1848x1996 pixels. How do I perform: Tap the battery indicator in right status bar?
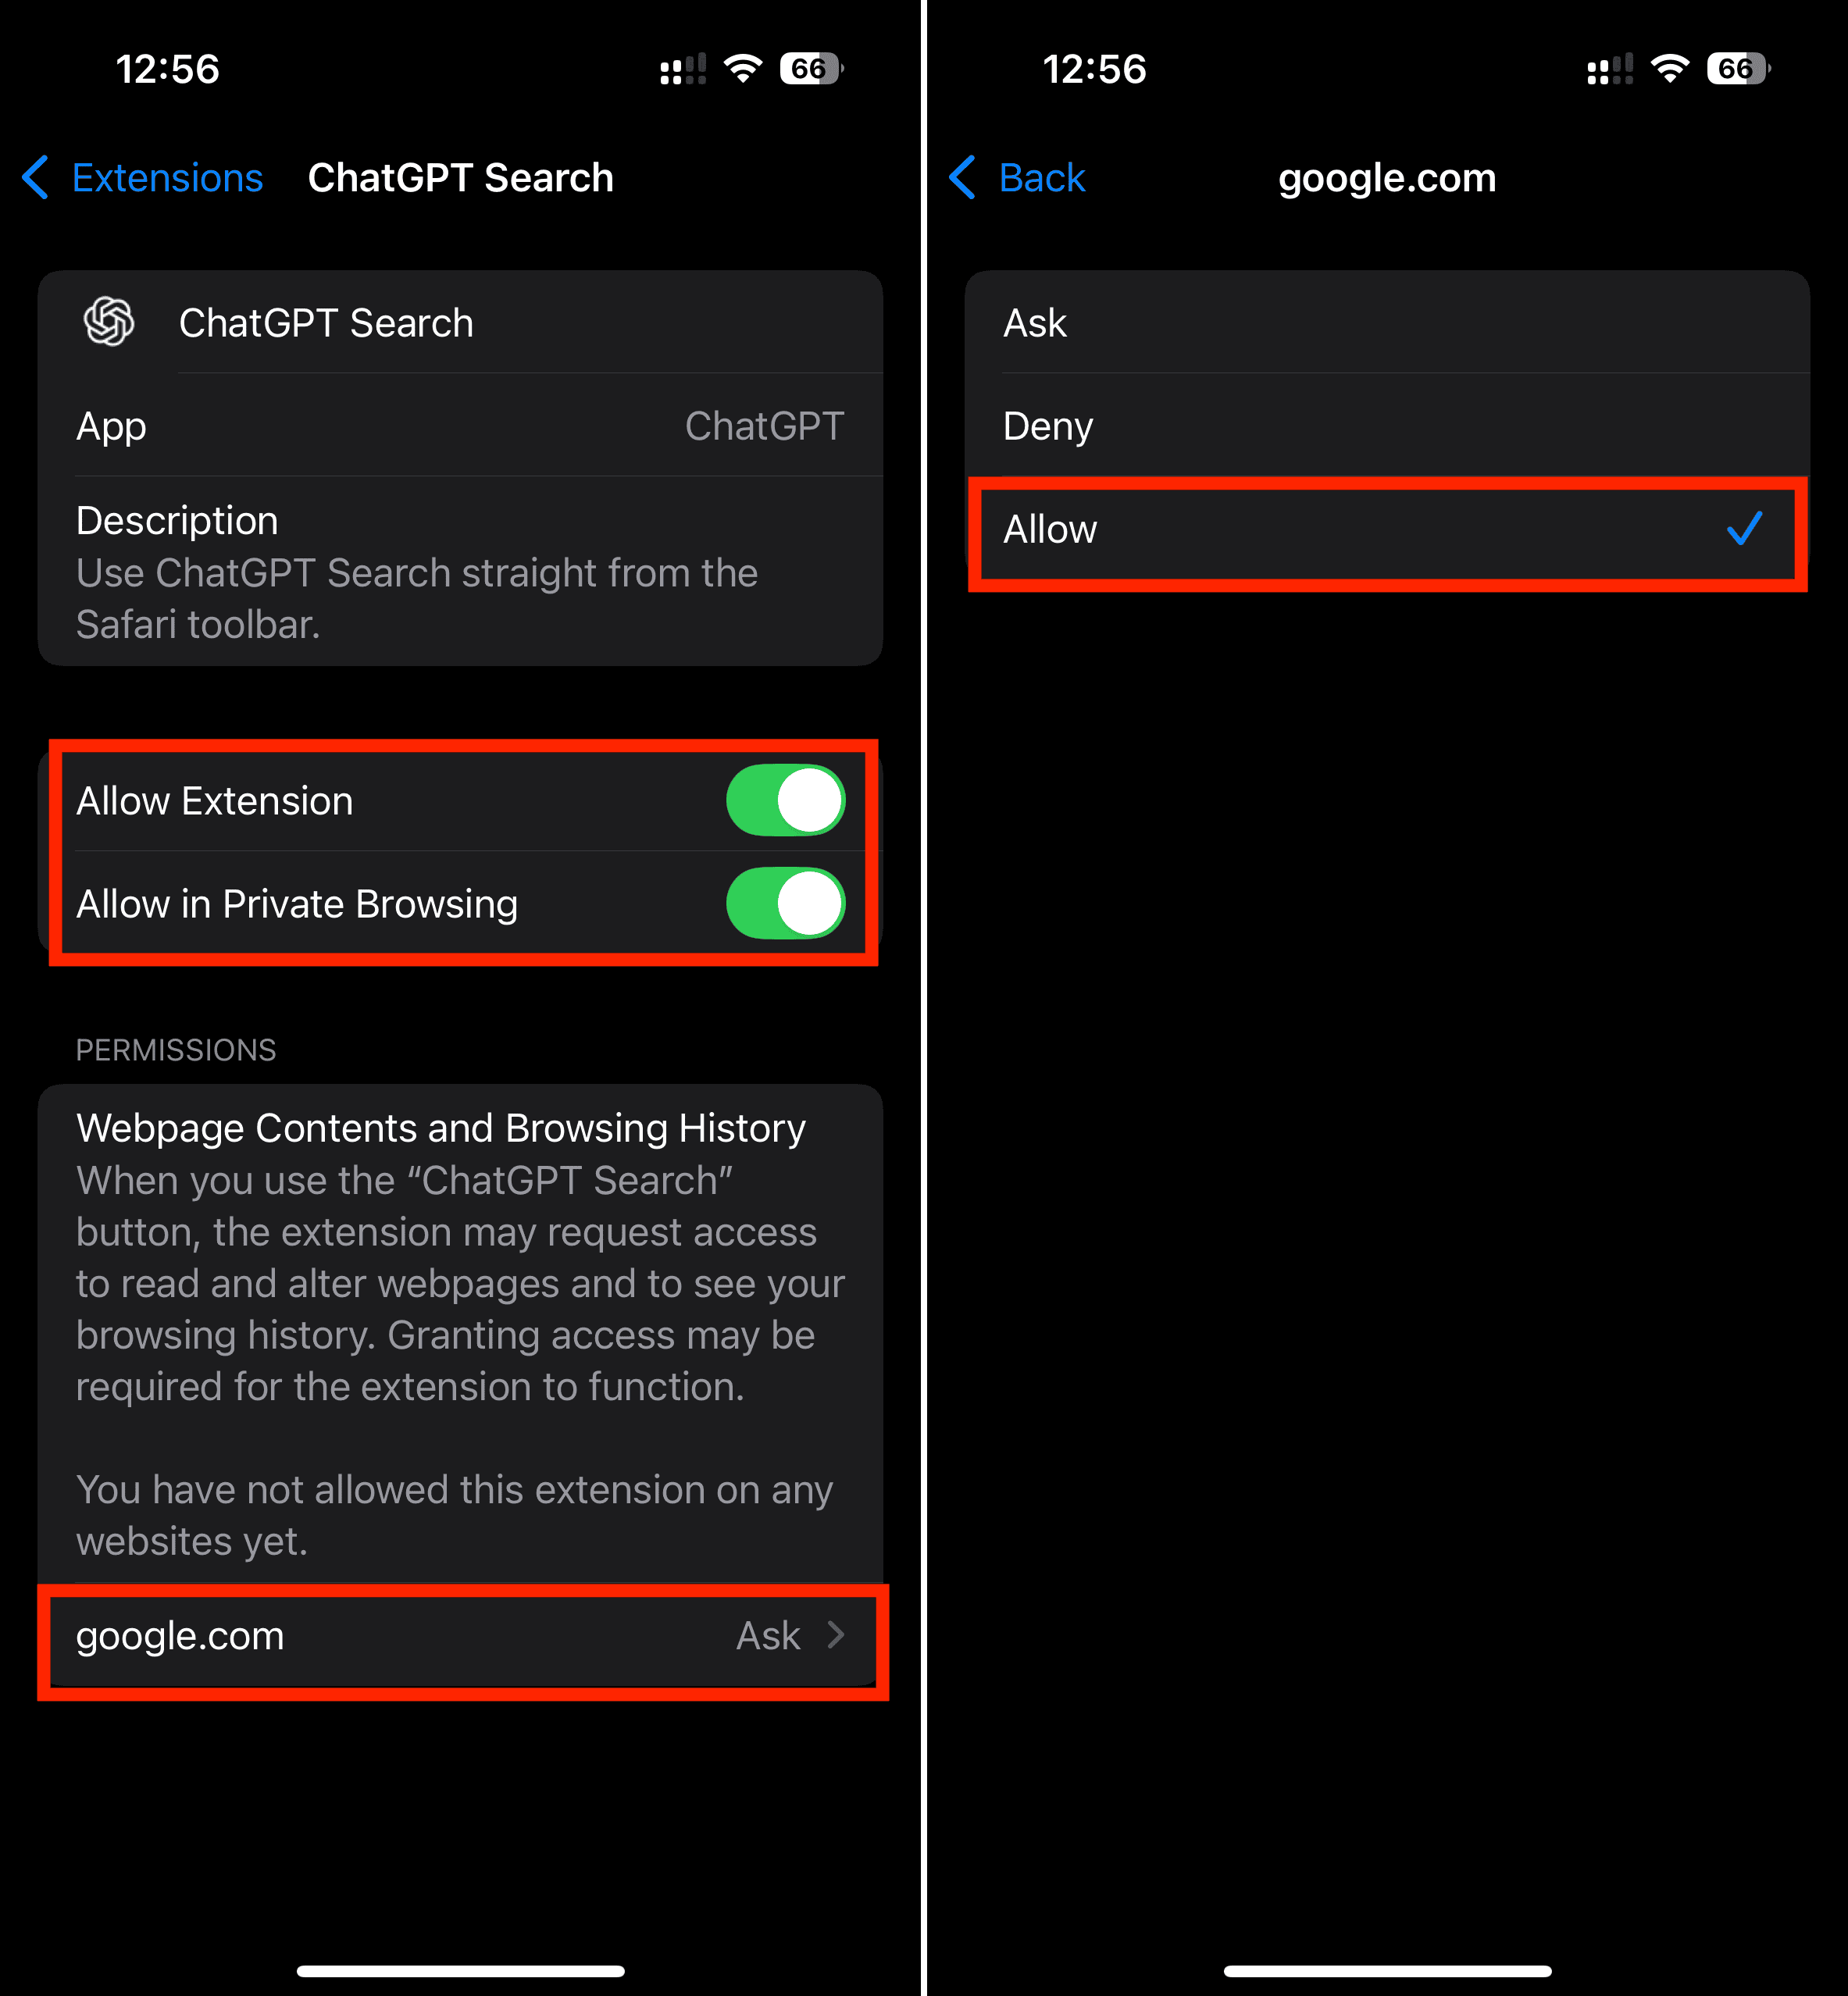(1739, 69)
